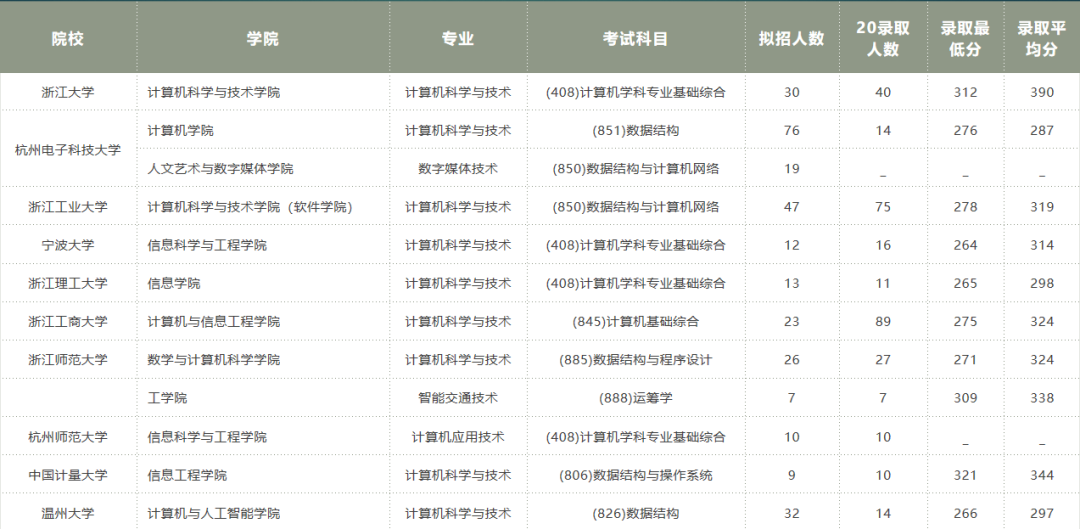Select the 浙江工商大学 cell

[x=68, y=322]
